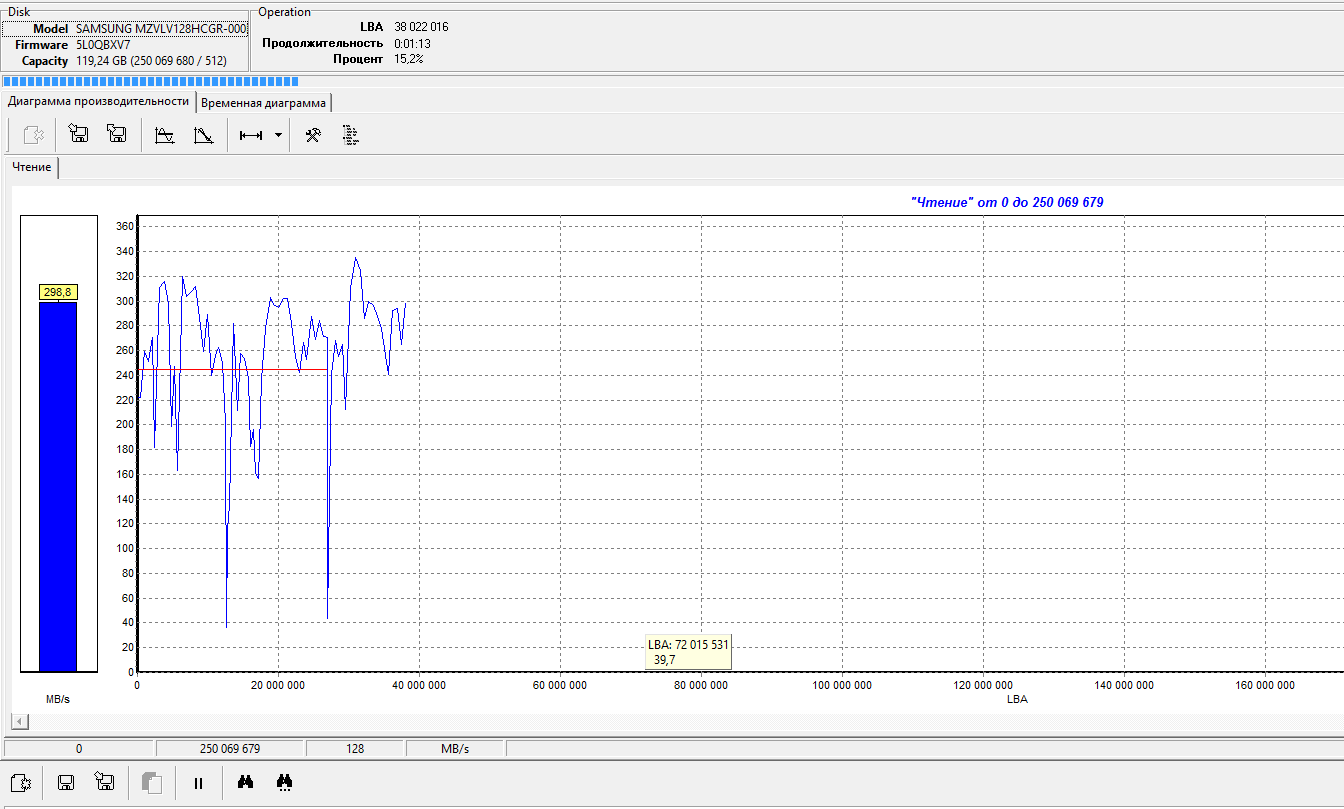
Task: Click the capacity value 119,24 GB
Action: coord(151,61)
